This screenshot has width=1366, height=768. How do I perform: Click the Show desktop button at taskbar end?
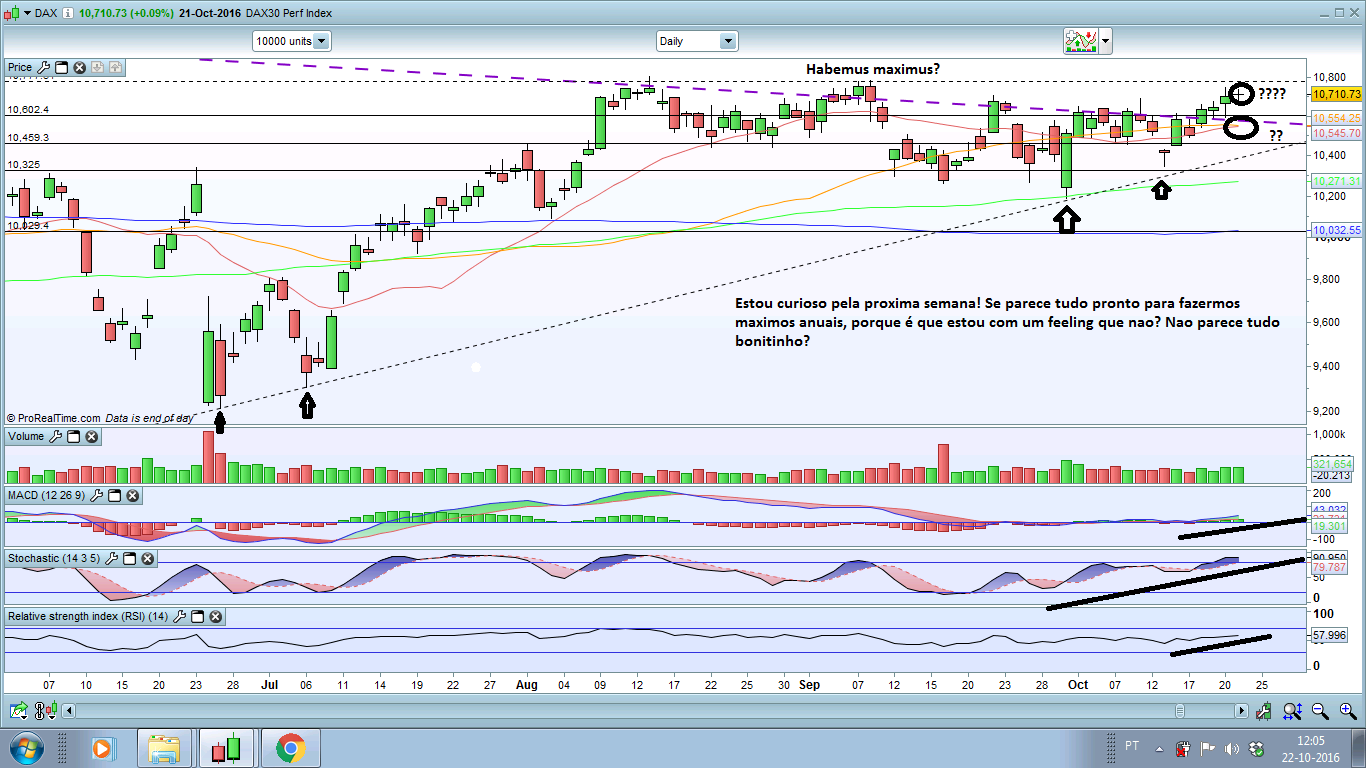[x=1359, y=748]
